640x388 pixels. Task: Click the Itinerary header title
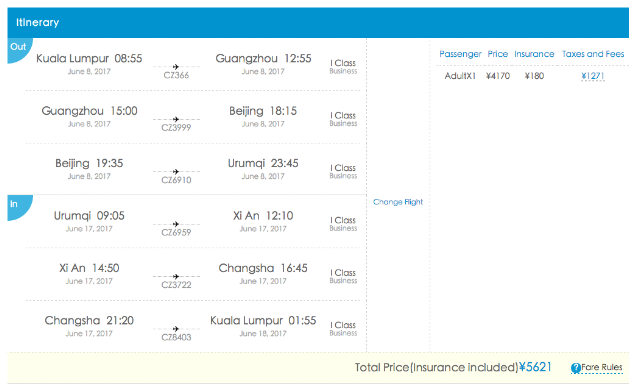pos(38,22)
